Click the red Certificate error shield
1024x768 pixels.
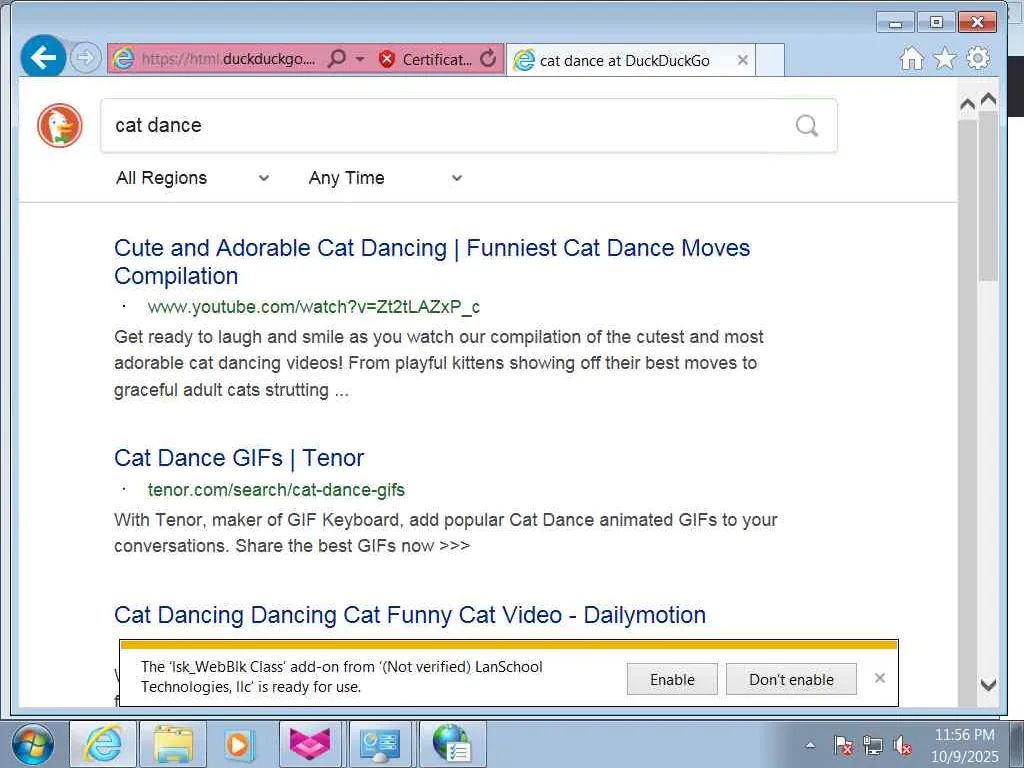coord(387,59)
